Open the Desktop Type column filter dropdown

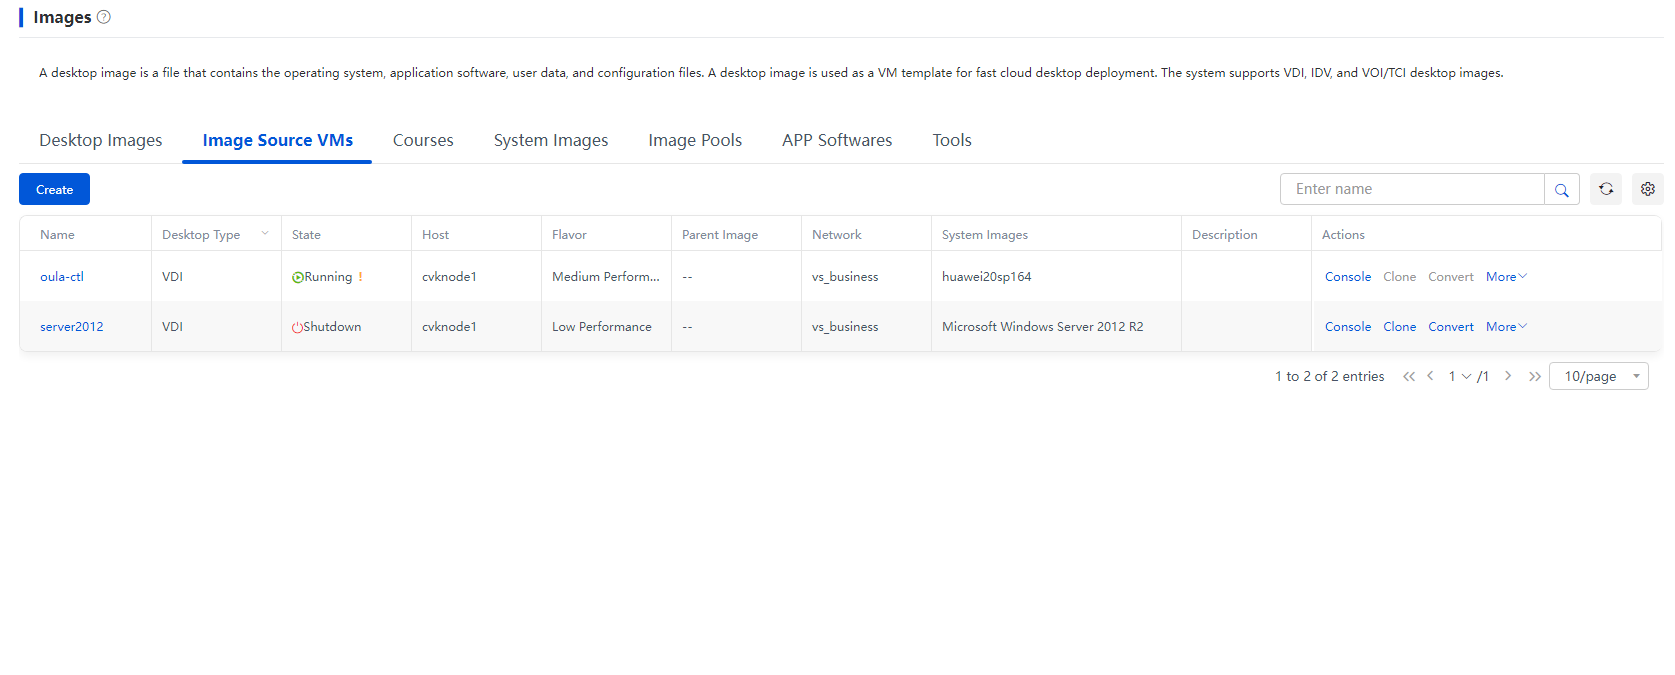pos(265,234)
